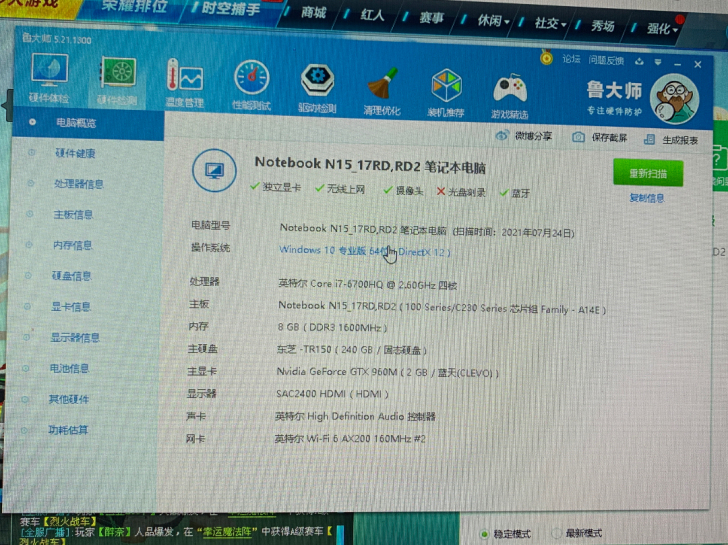The image size is (728, 545).
Task: Click 微博分享 share button
Action: click(533, 136)
